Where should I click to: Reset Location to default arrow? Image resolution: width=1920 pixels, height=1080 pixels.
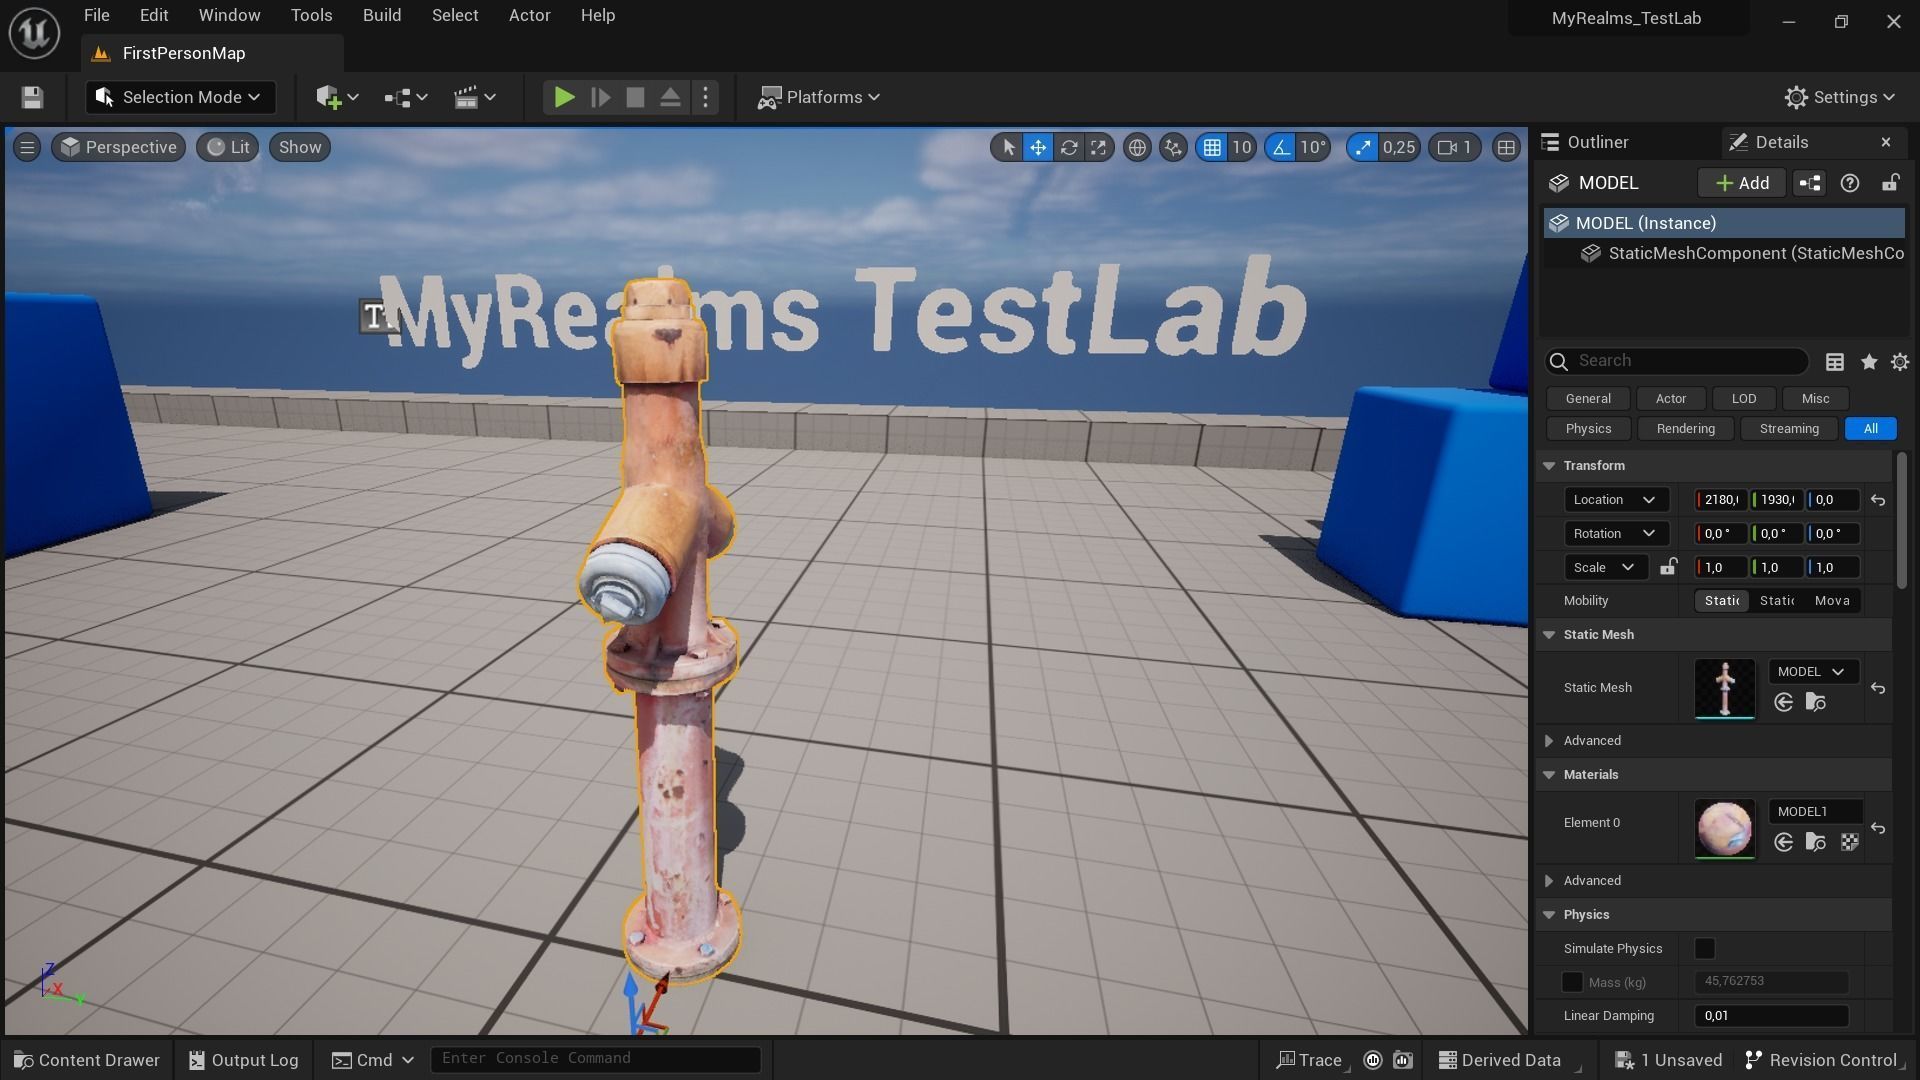pyautogui.click(x=1878, y=500)
